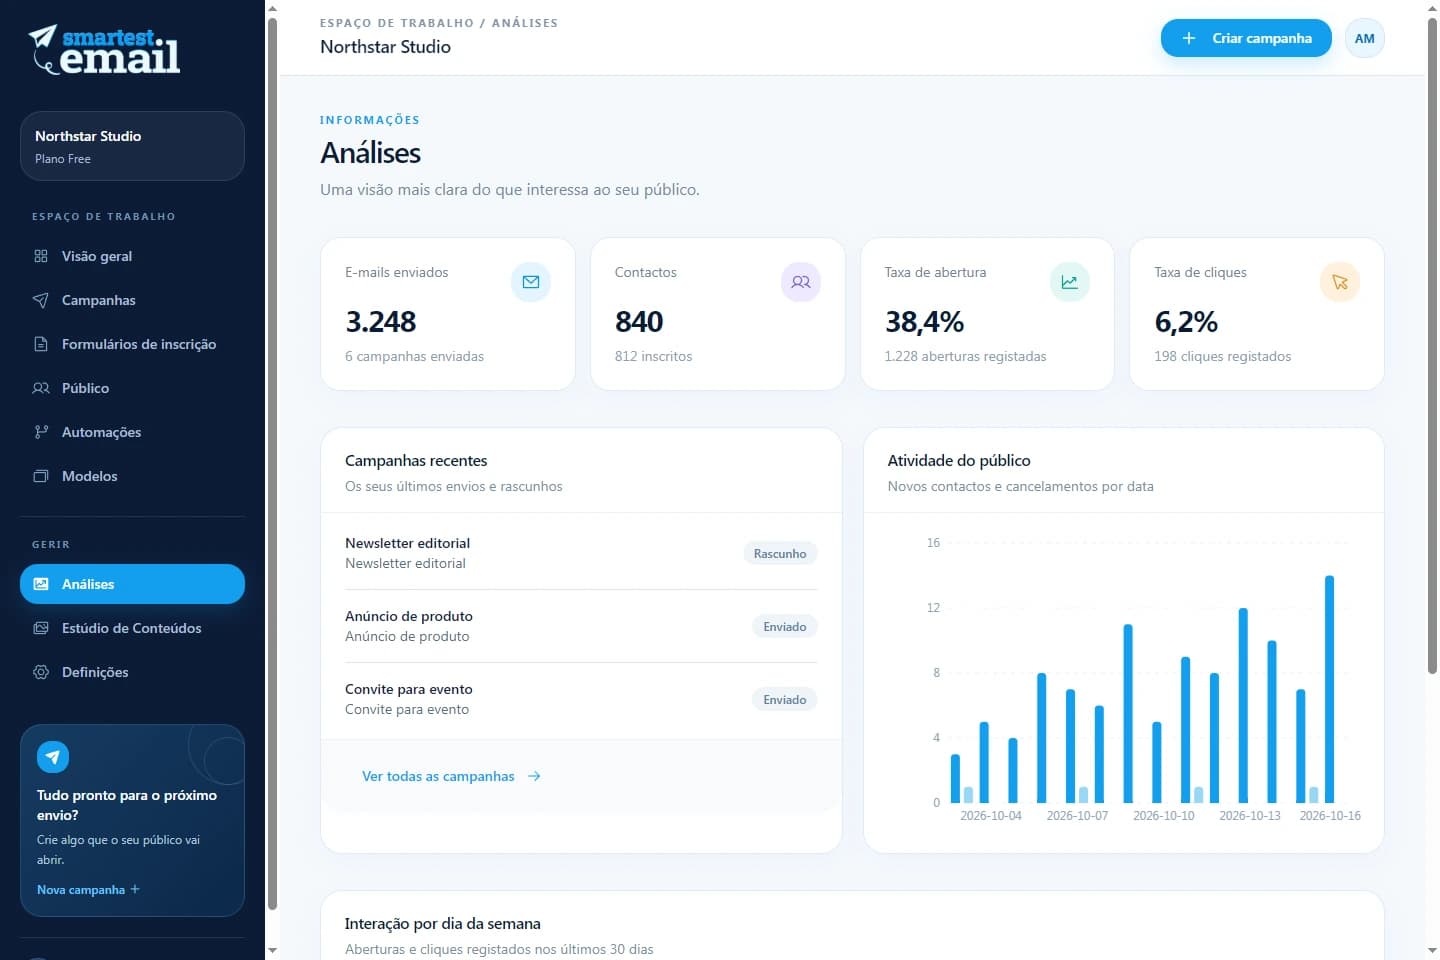This screenshot has width=1440, height=960.
Task: Click envelope icon on E-mails enviados card
Action: point(531,282)
